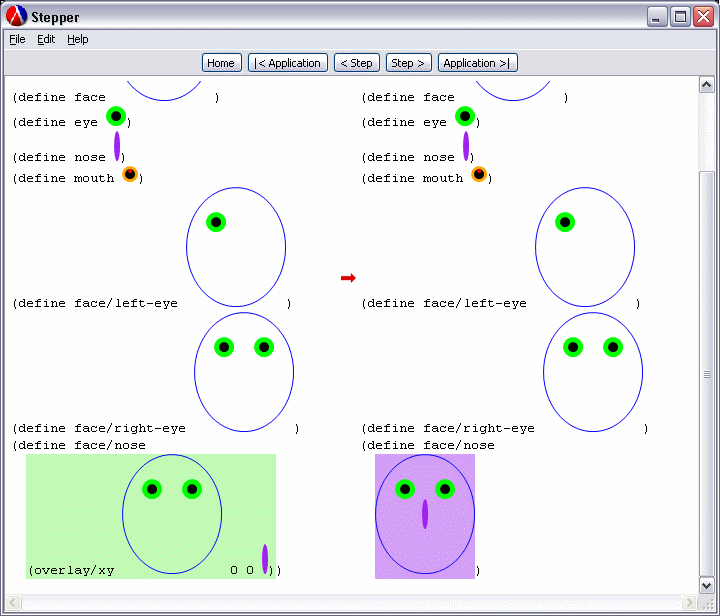Select the orange mouth image in right pane
Screen dimensions: 720x616
point(479,174)
